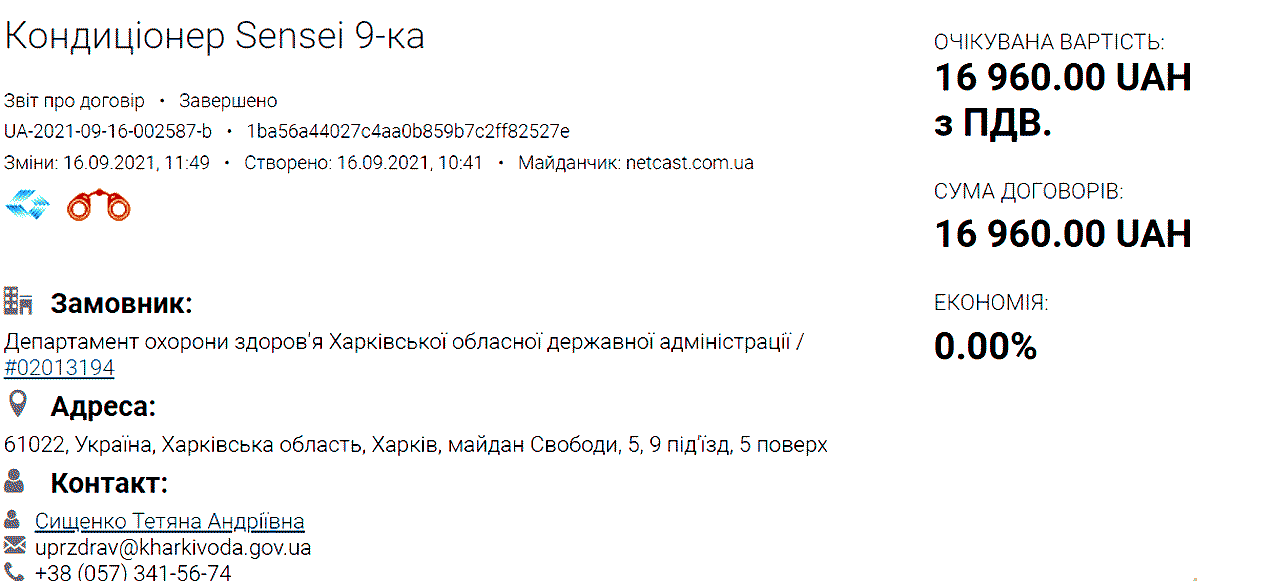Click the person icon beside Контакт heading
The image size is (1280, 581).
14,481
